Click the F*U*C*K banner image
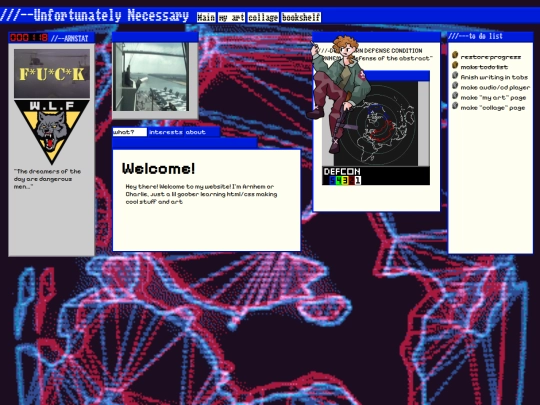This screenshot has height=405, width=540. pos(52,73)
